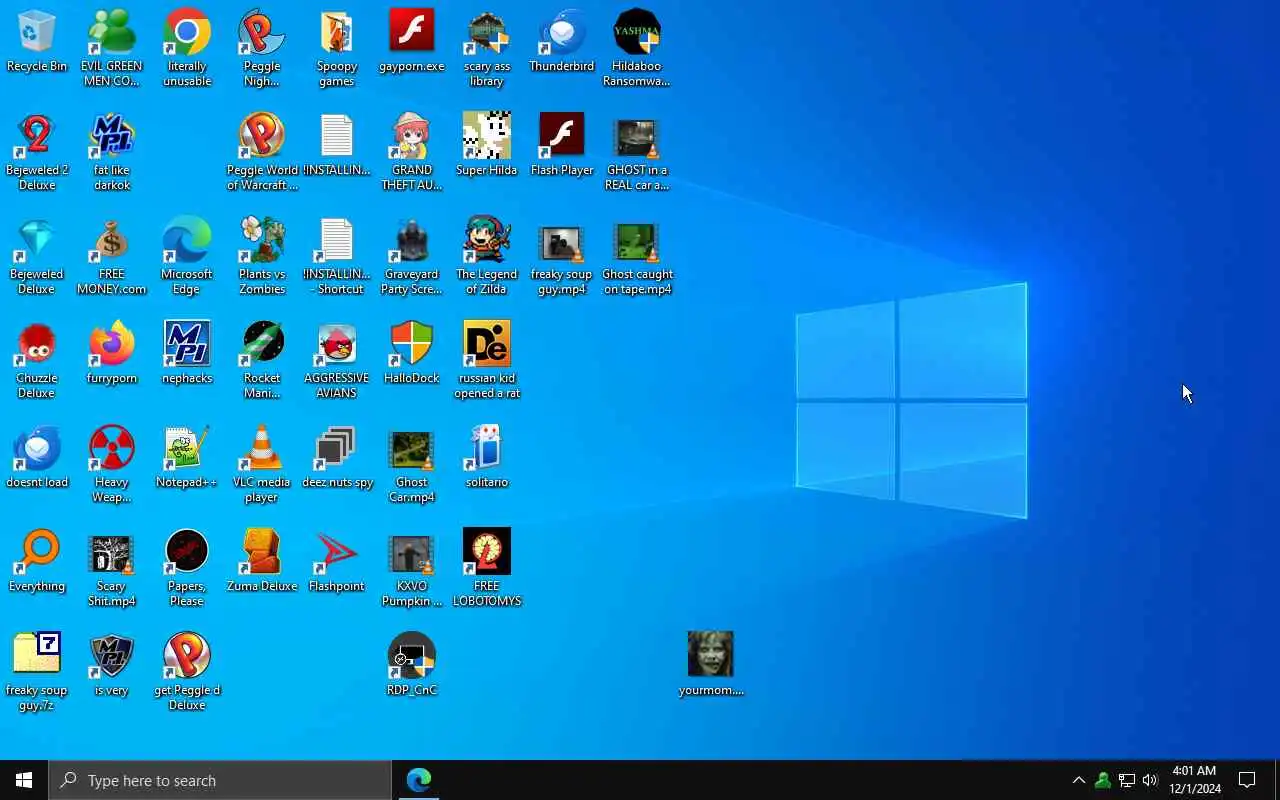
Task: Select the freaky soup guy.mp4 video
Action: tap(562, 241)
